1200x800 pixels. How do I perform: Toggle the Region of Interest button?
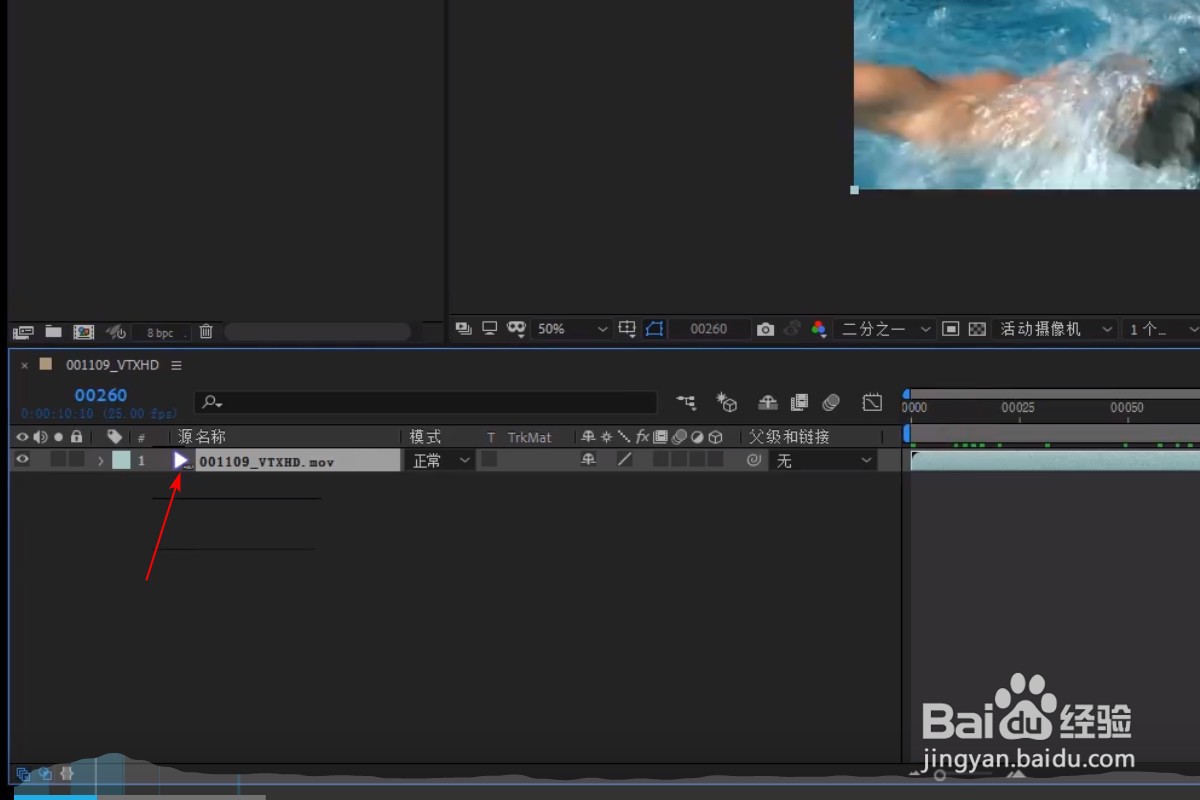coord(655,328)
